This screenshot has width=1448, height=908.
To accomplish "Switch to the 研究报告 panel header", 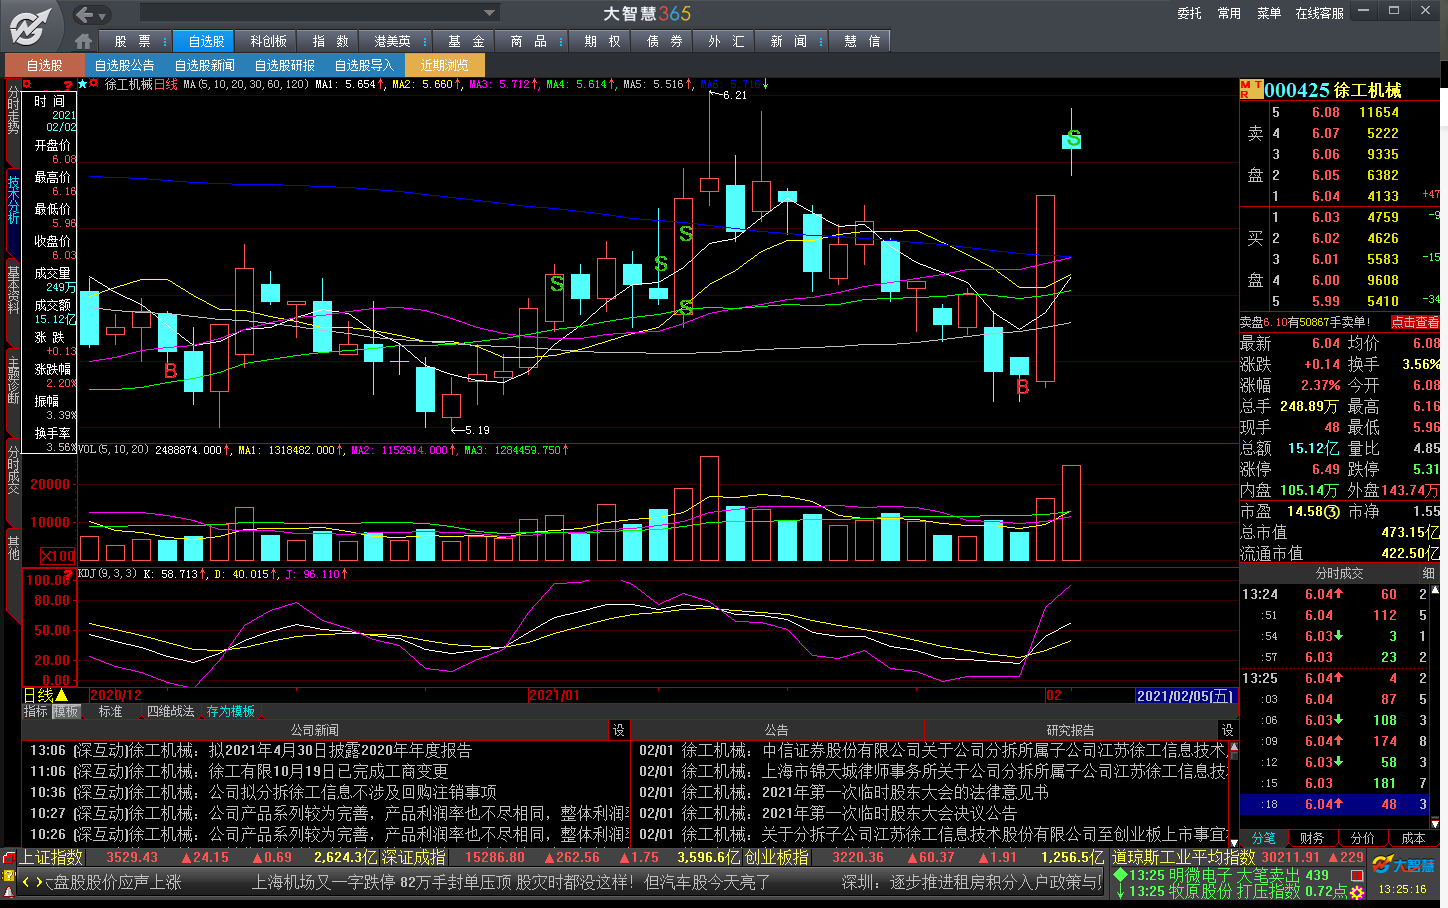I will (1070, 730).
